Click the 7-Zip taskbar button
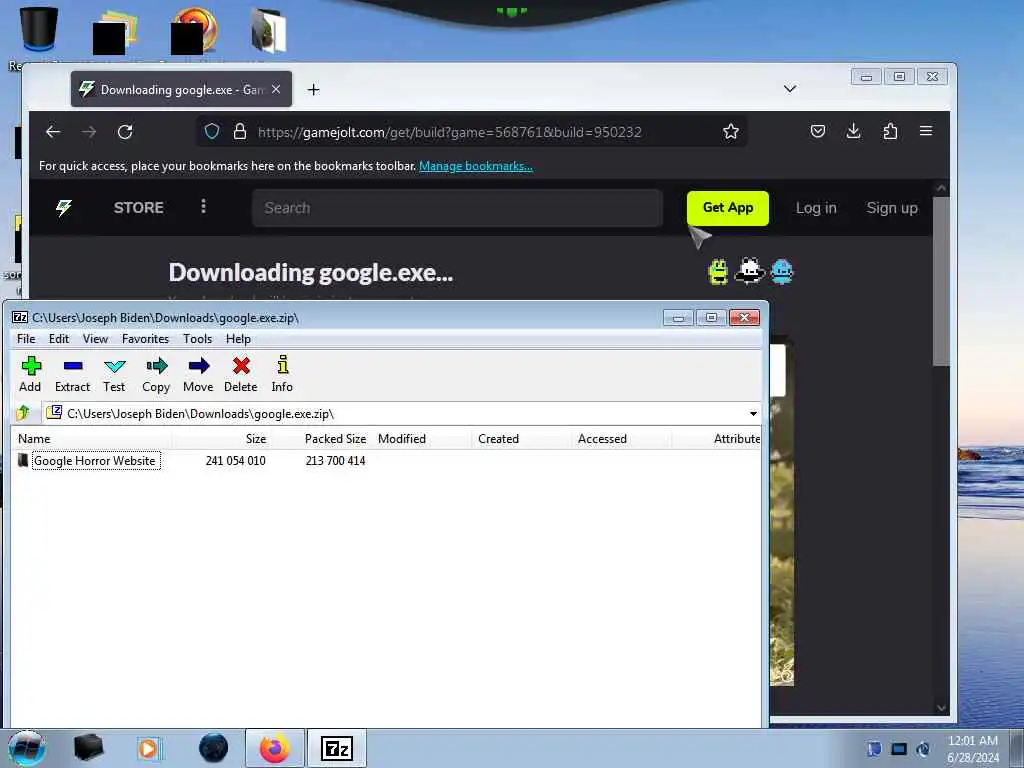1024x768 pixels. [336, 748]
